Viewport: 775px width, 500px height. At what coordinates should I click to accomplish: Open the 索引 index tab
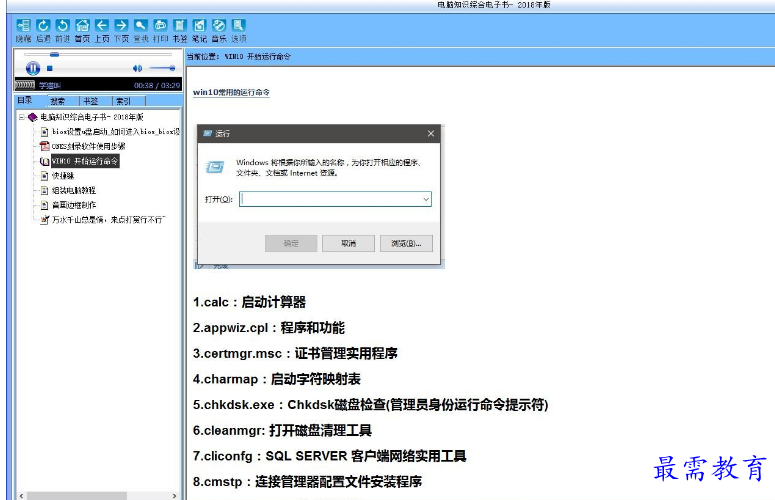[x=123, y=101]
